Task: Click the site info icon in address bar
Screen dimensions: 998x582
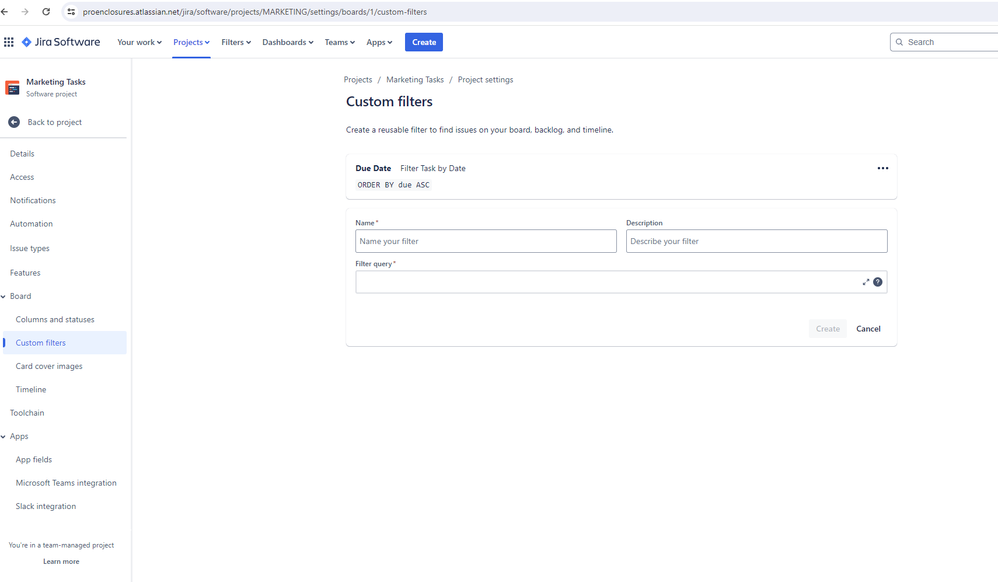Action: (x=71, y=11)
